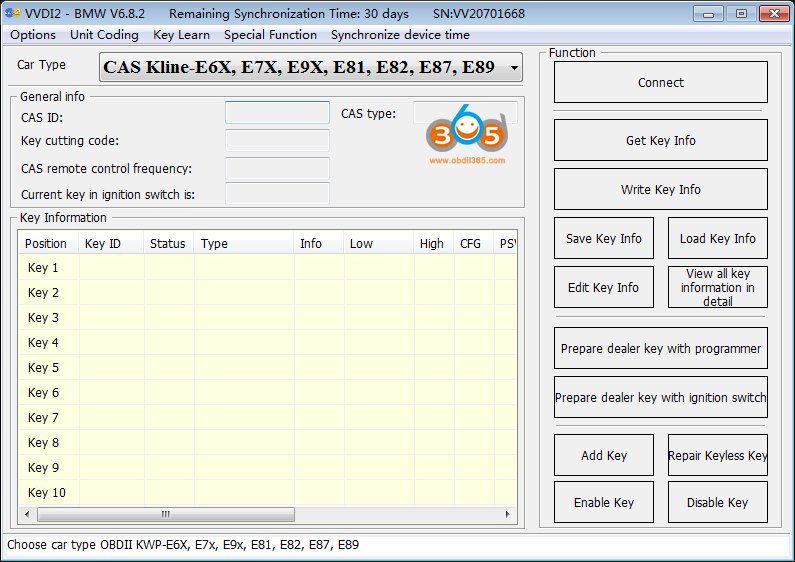Viewport: 795px width, 562px height.
Task: Click the Get Key Info button
Action: pyautogui.click(x=661, y=140)
